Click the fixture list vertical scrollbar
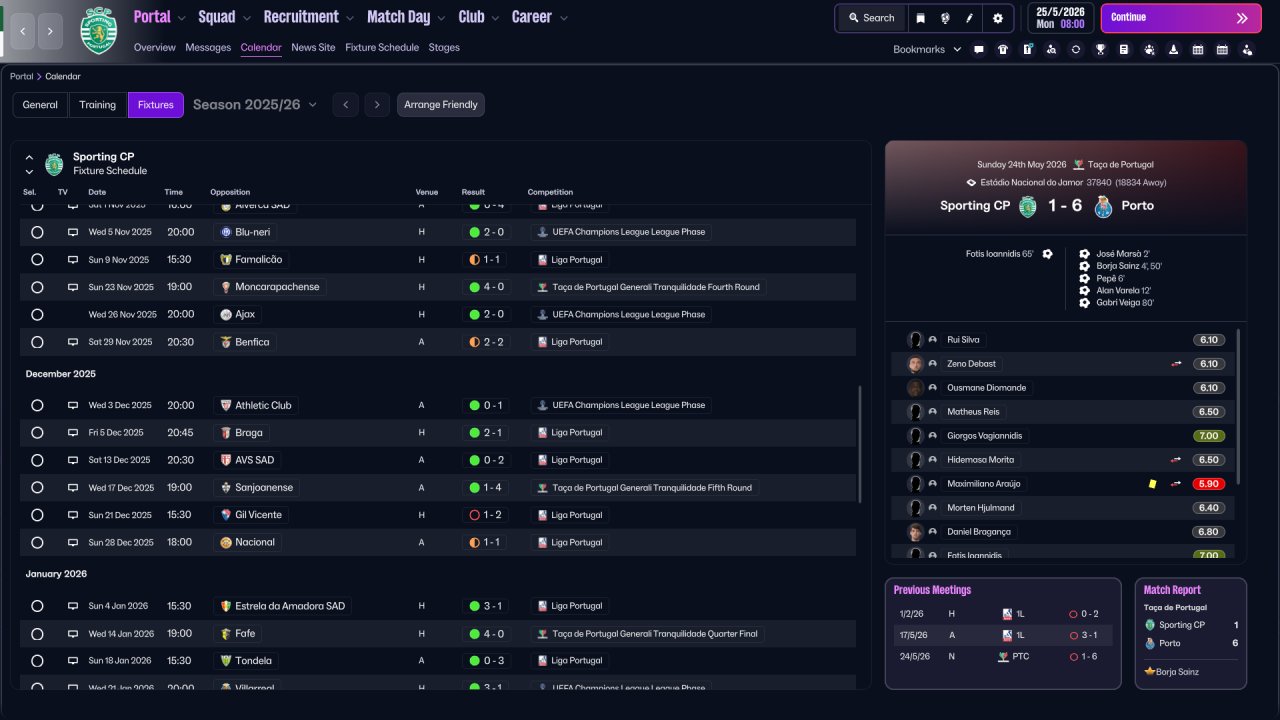1280x720 pixels. 859,444
